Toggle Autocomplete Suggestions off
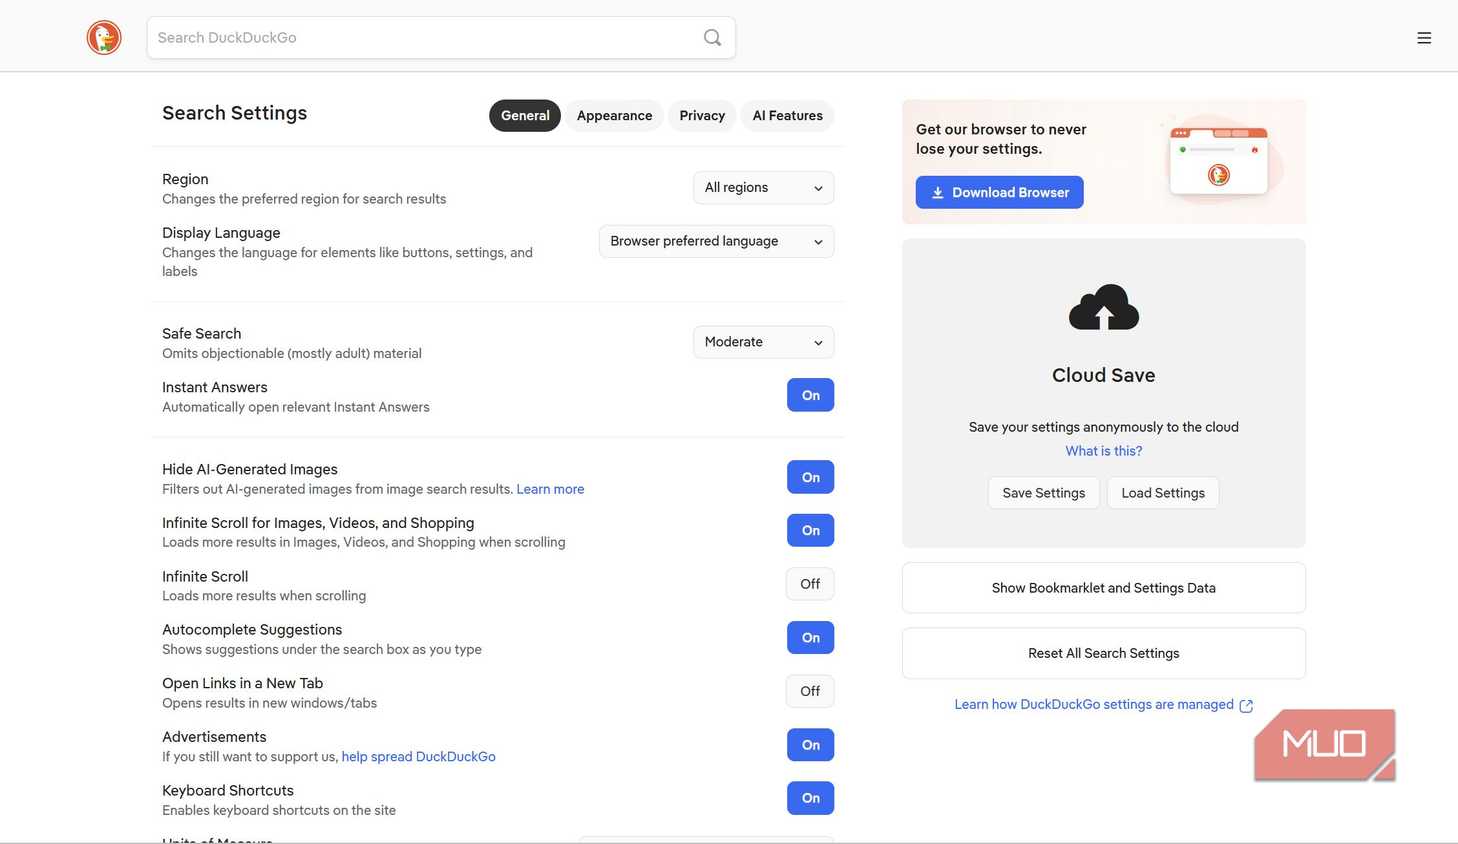This screenshot has width=1458, height=844. click(810, 638)
